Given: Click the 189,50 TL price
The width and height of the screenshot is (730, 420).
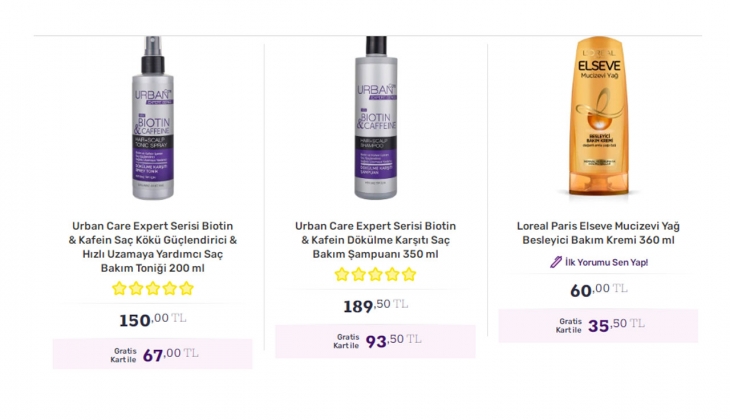Looking at the screenshot, I should pyautogui.click(x=375, y=305).
